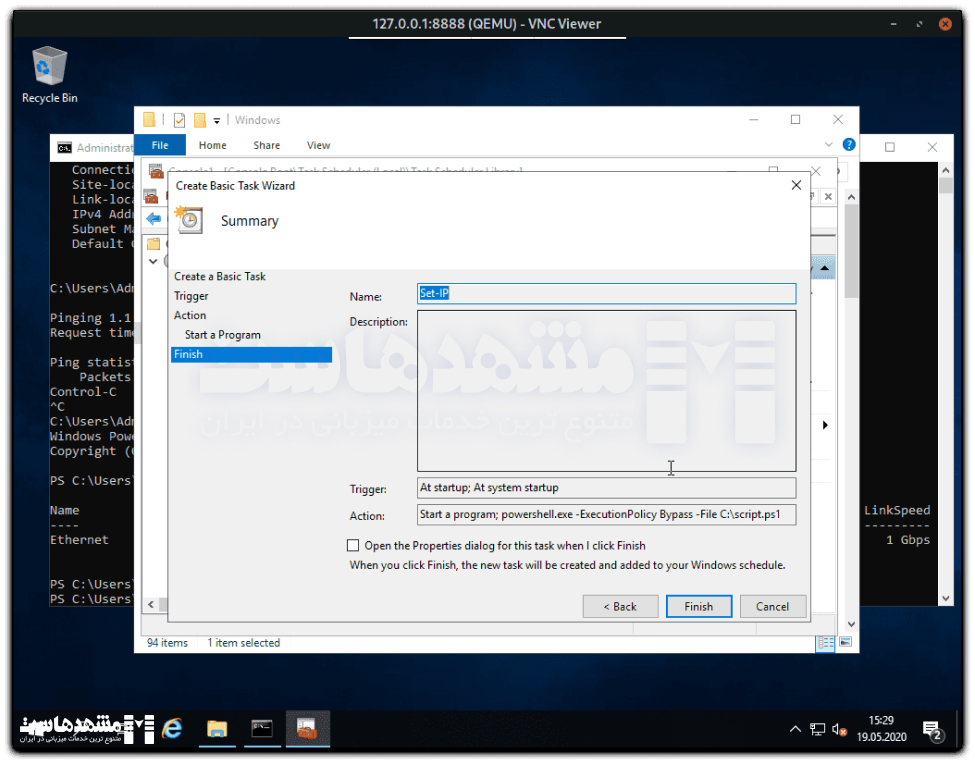Click the Finish button in the wizard
The image size is (975, 765).
699,606
